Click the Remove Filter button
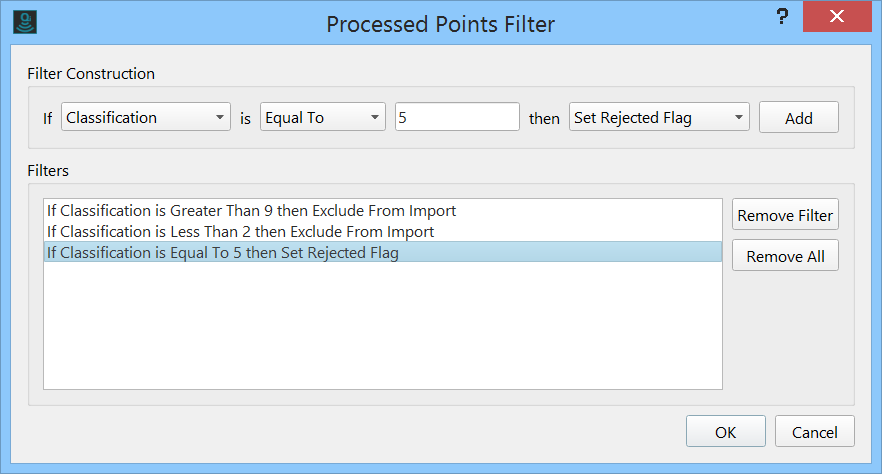Screen dimensions: 882x474 [785, 216]
